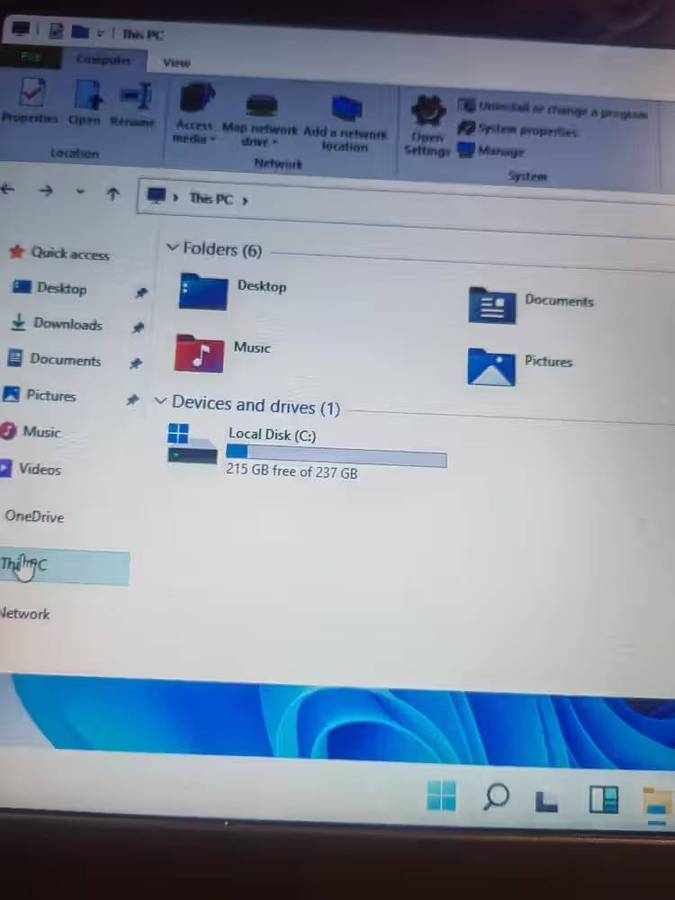The image size is (675, 900).
Task: Click '215 GB free of 237 GB' text
Action: click(292, 471)
